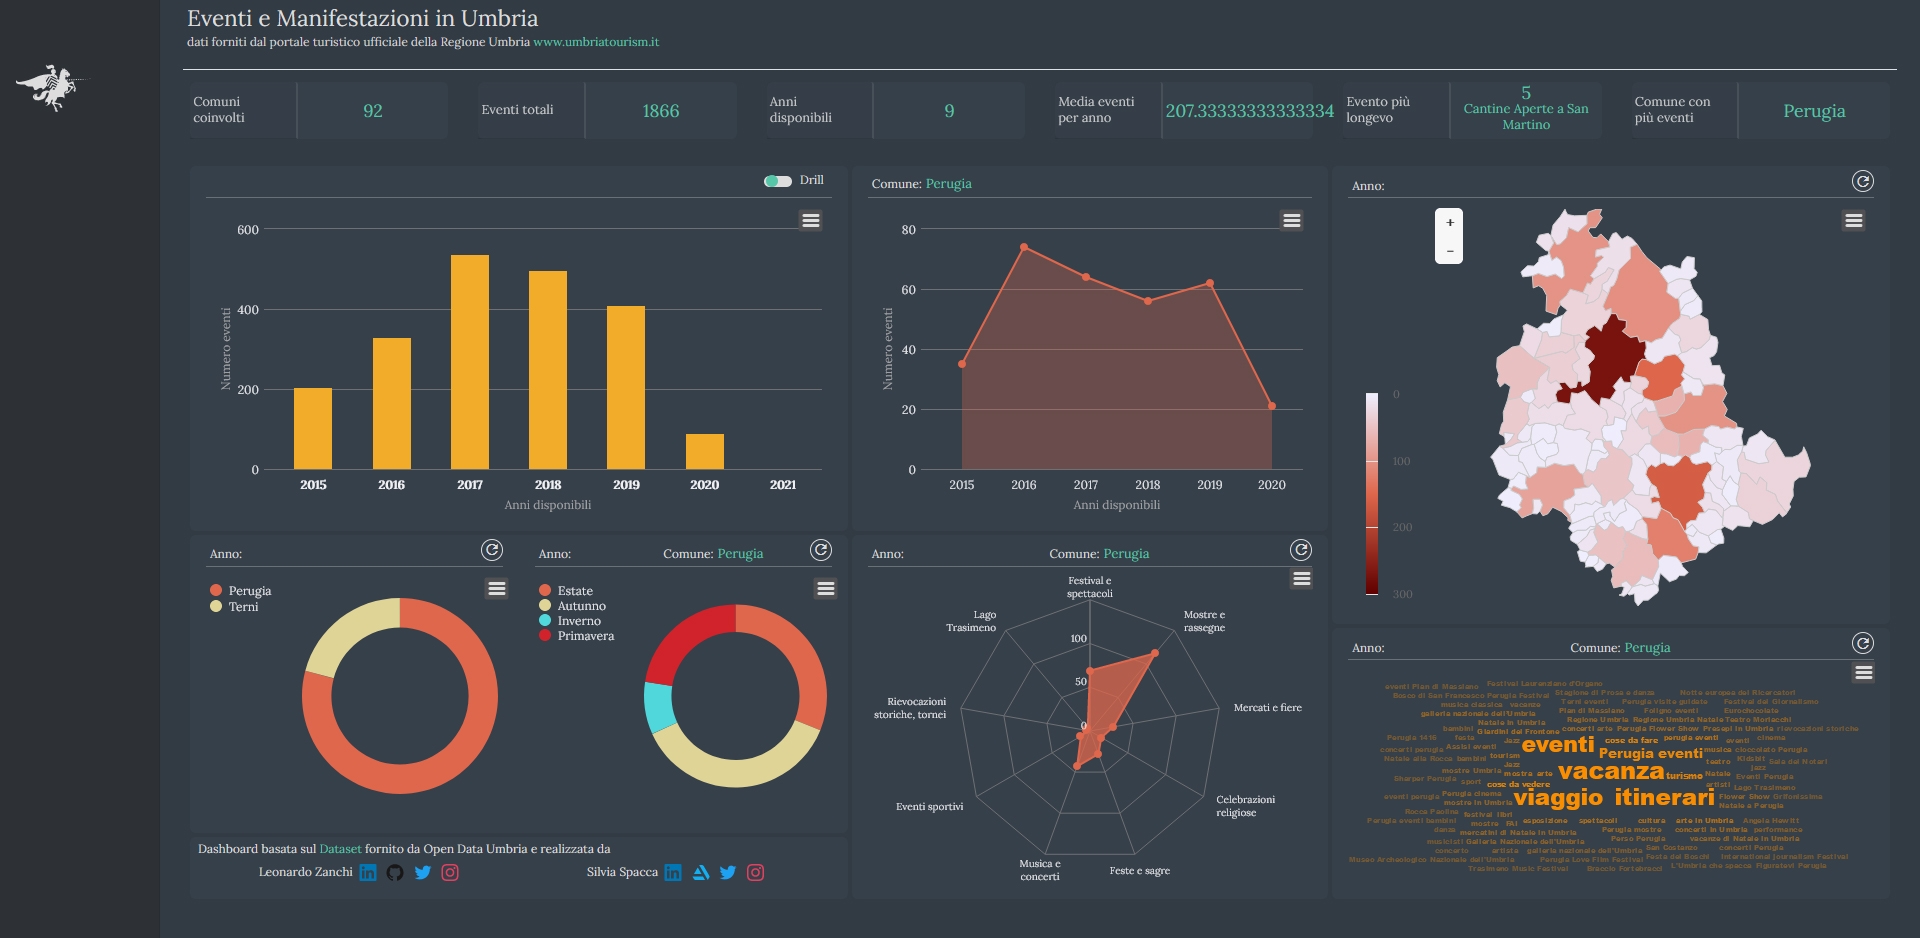The height and width of the screenshot is (938, 1920).
Task: Open Silvia Spacca's Instagram profile
Action: point(756,872)
